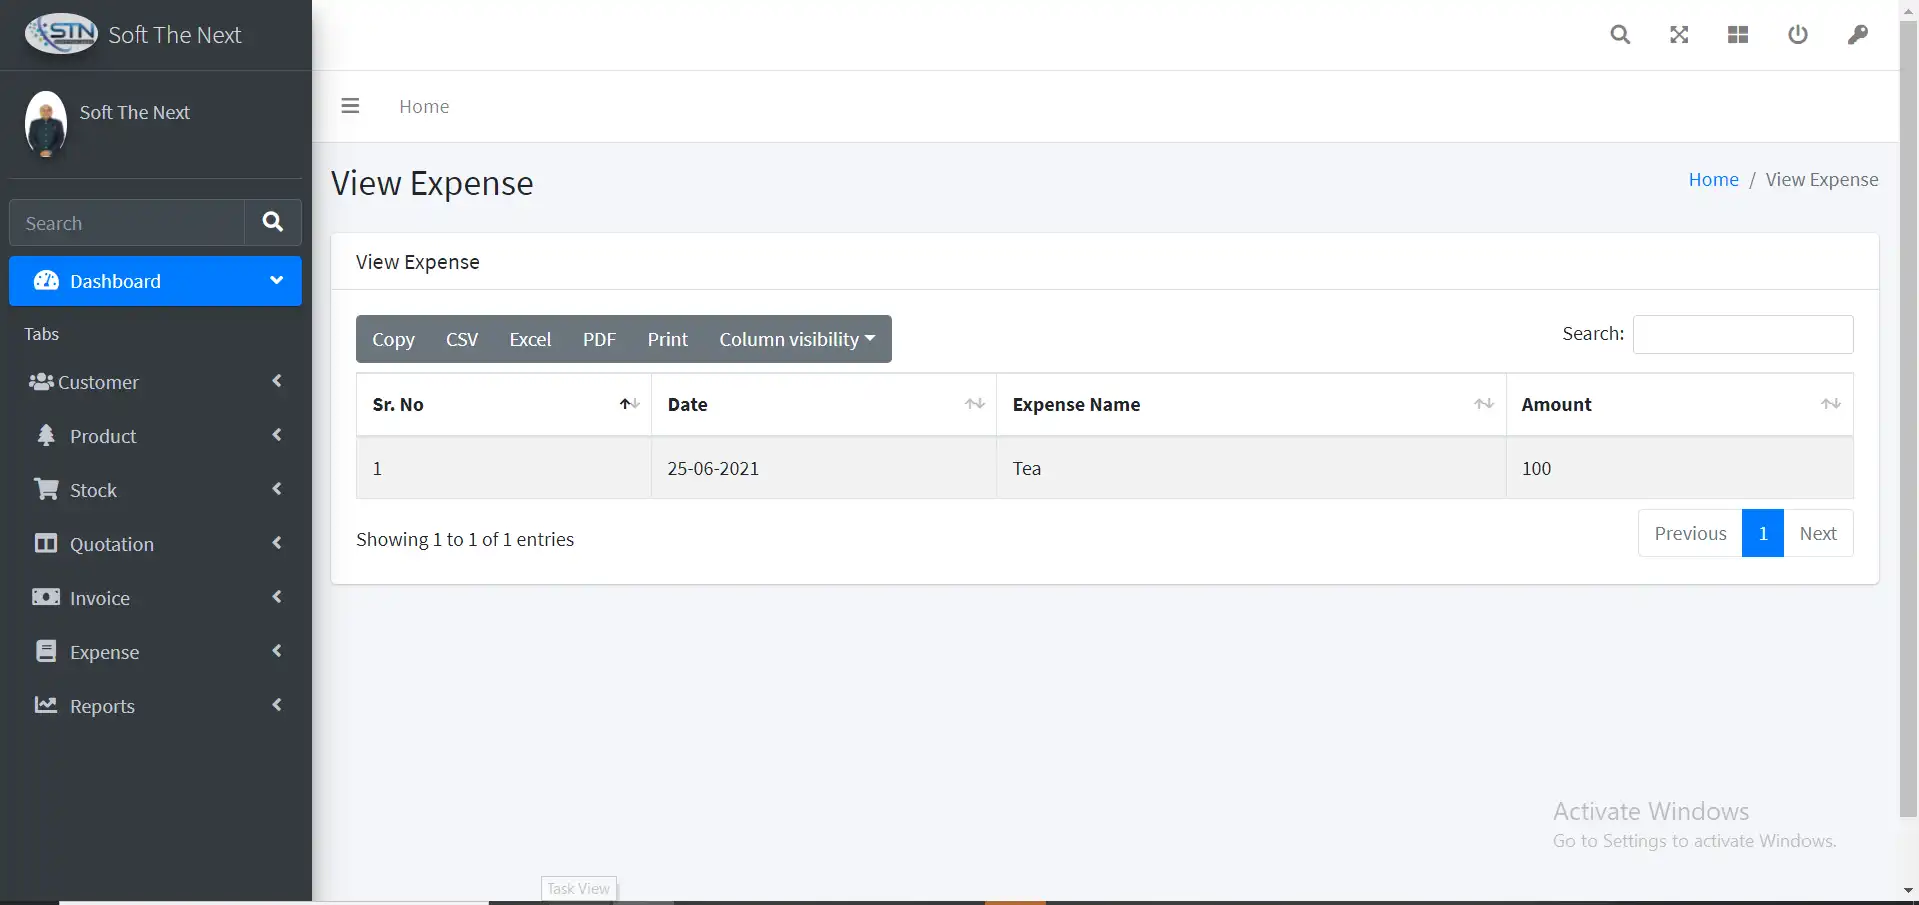Click the key icon in top bar
Viewport: 1919px width, 905px height.
(1857, 35)
